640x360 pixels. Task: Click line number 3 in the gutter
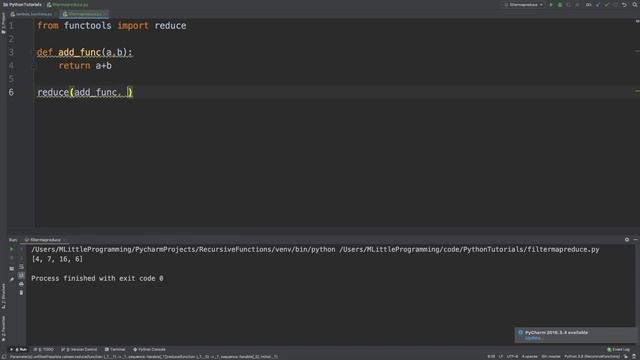[x=11, y=52]
